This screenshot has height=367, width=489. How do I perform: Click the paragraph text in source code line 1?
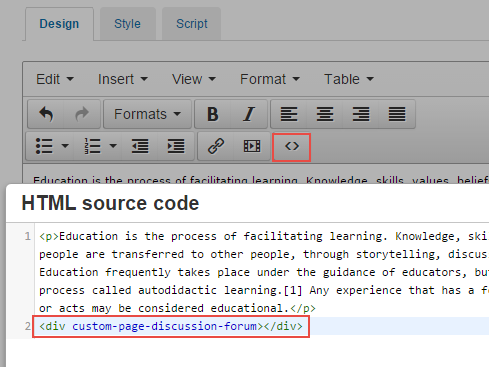(x=263, y=272)
